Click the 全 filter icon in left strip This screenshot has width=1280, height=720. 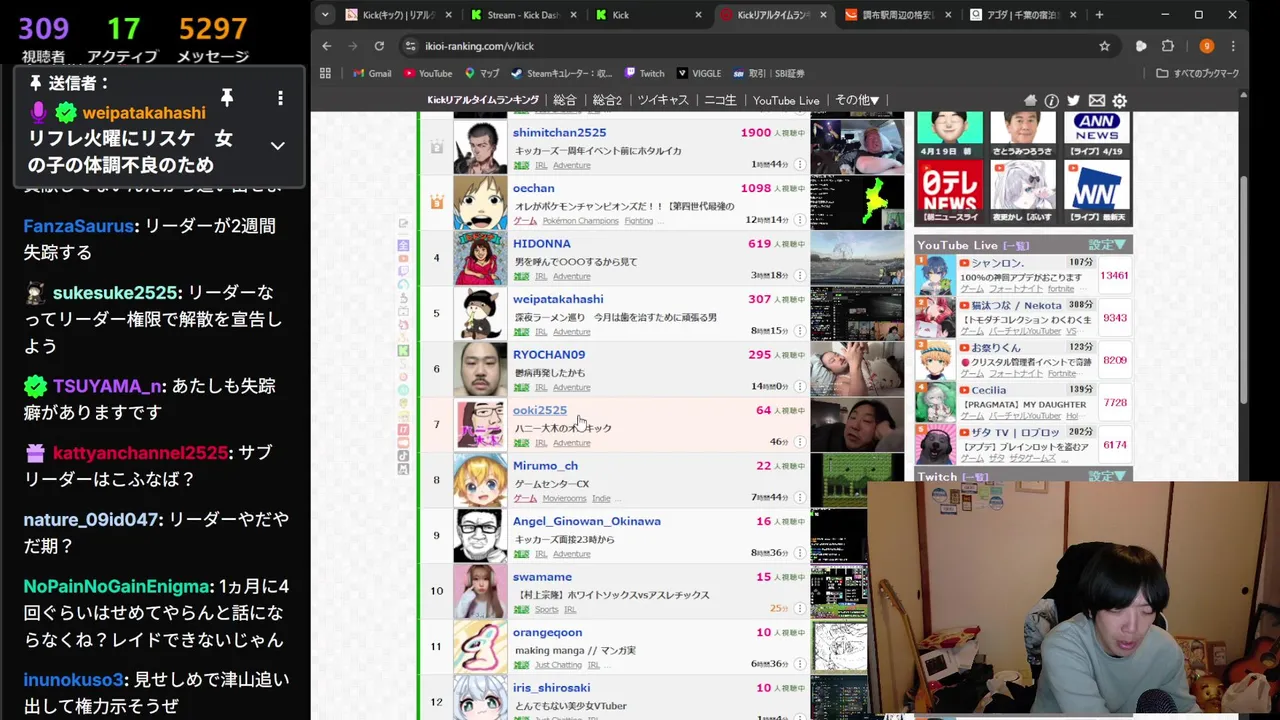click(403, 245)
